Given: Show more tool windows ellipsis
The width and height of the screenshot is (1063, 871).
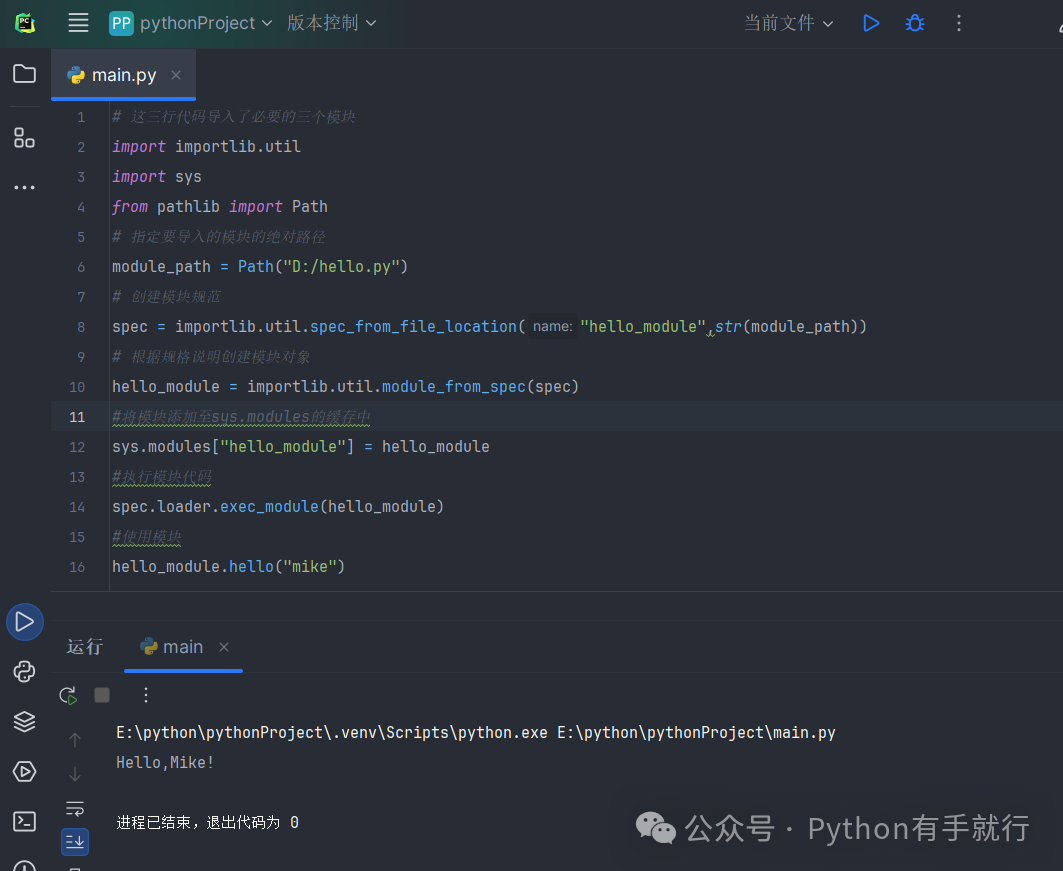Looking at the screenshot, I should tap(24, 187).
